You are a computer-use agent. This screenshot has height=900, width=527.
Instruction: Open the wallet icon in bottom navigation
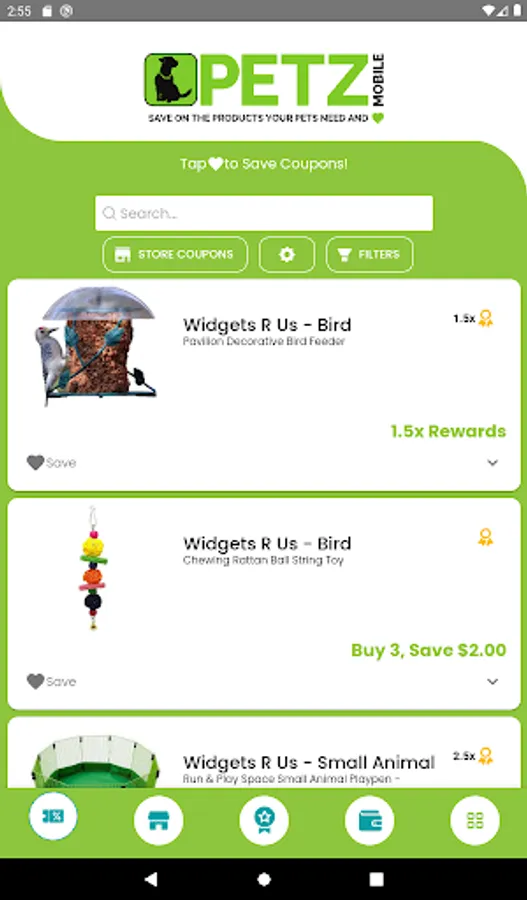[x=370, y=820]
